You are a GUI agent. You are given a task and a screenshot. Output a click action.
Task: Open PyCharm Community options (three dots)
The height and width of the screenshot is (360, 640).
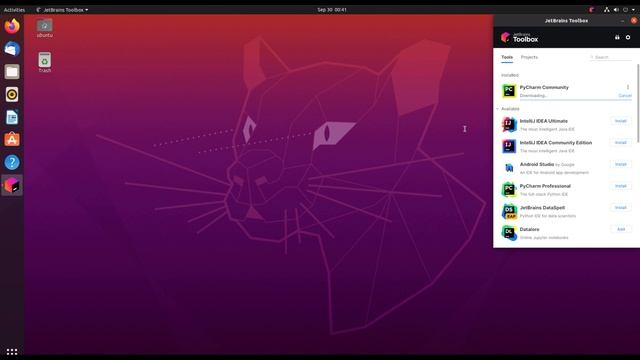pos(628,87)
